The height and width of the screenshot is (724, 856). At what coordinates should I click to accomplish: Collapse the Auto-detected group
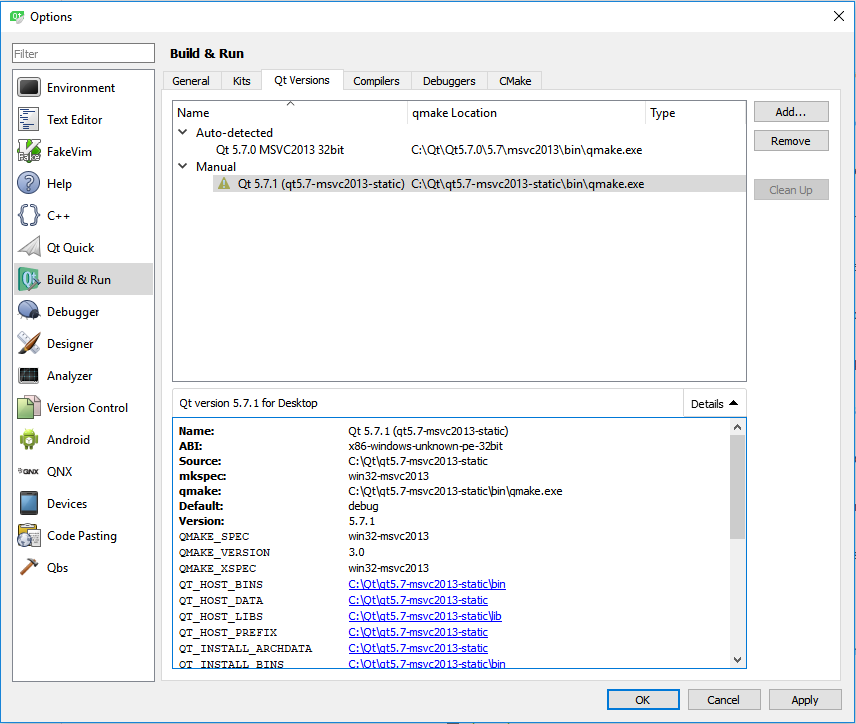tap(183, 132)
